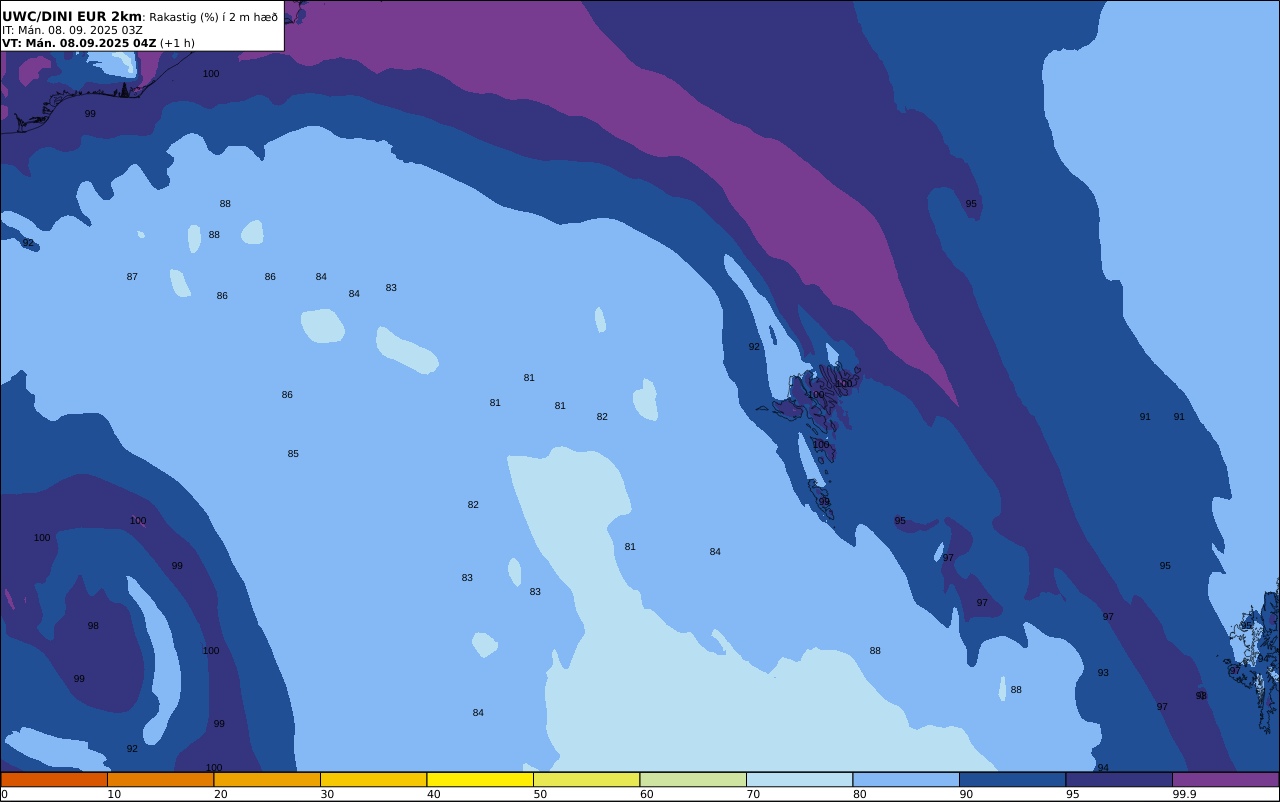Click the '85' humidity value on the map
The width and height of the screenshot is (1280, 802).
point(293,454)
